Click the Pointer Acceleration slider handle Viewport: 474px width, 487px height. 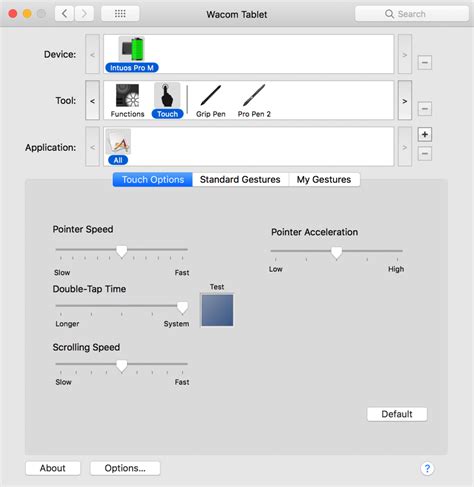pyautogui.click(x=337, y=253)
